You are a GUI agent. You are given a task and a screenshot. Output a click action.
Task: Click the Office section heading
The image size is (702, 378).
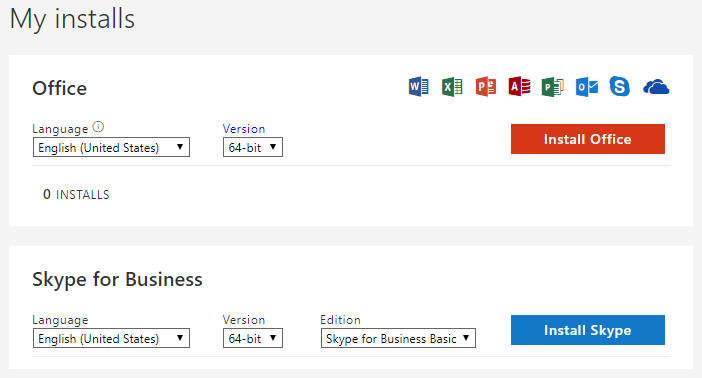(60, 88)
